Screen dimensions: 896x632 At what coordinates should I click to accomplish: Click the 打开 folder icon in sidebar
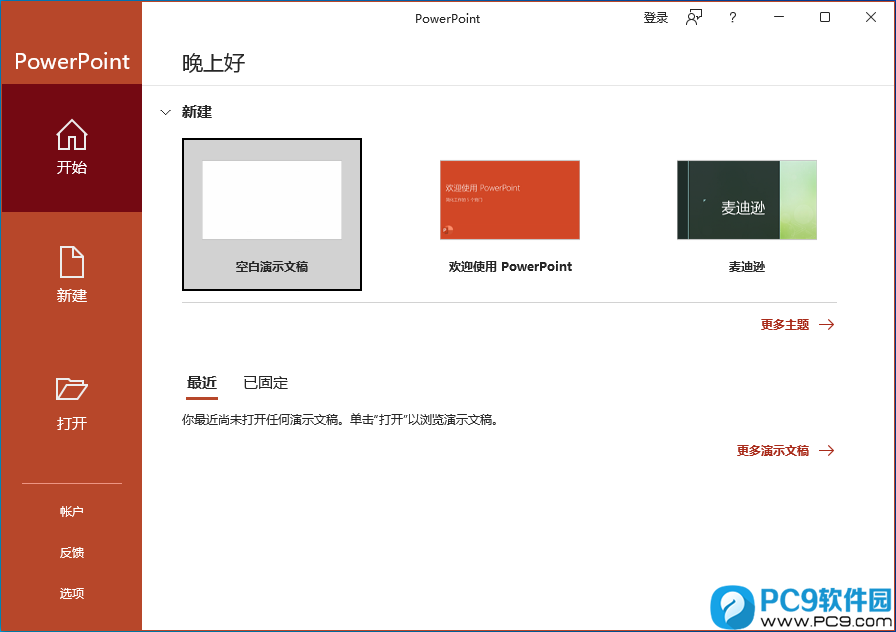[x=71, y=389]
